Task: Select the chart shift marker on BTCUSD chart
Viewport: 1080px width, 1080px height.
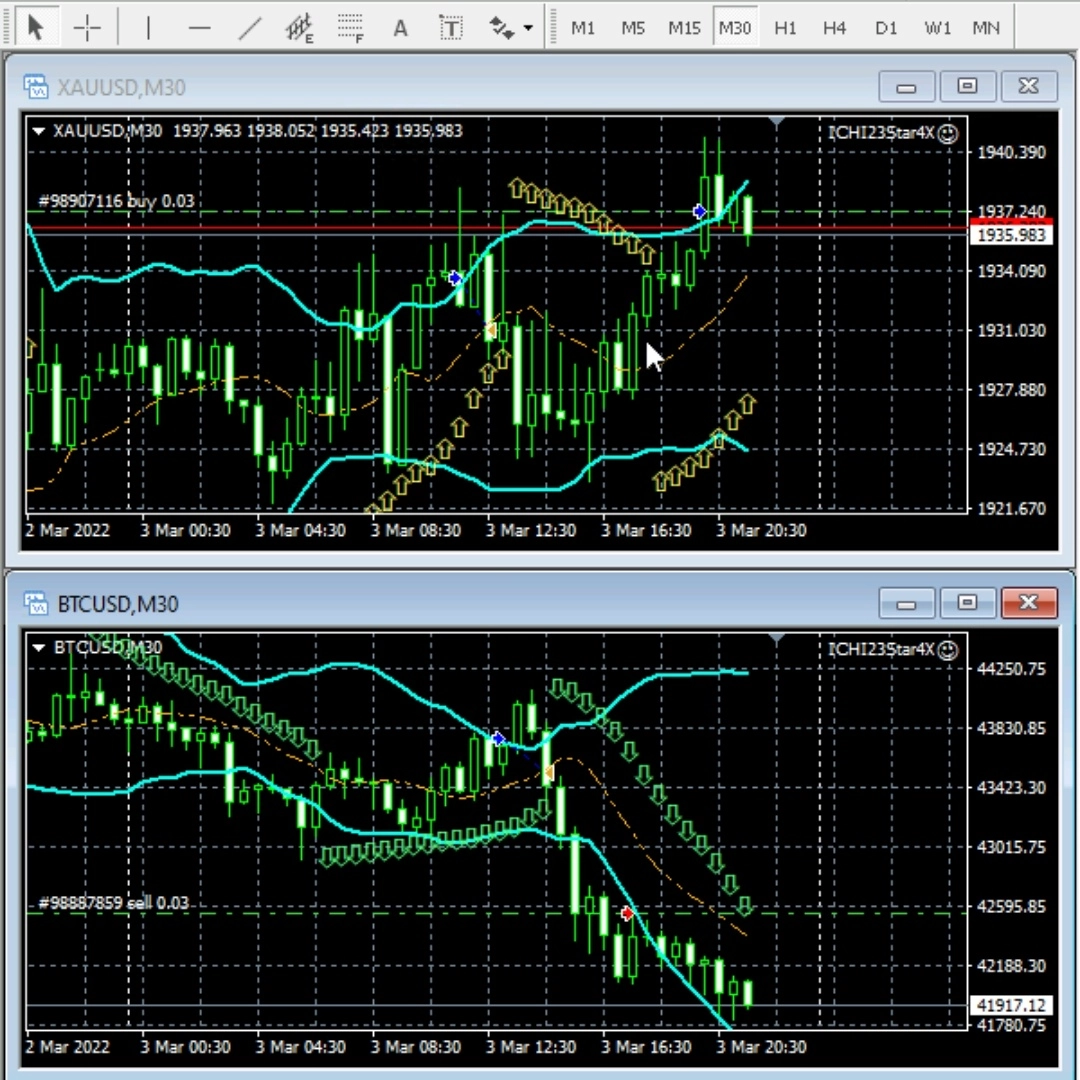Action: point(776,639)
